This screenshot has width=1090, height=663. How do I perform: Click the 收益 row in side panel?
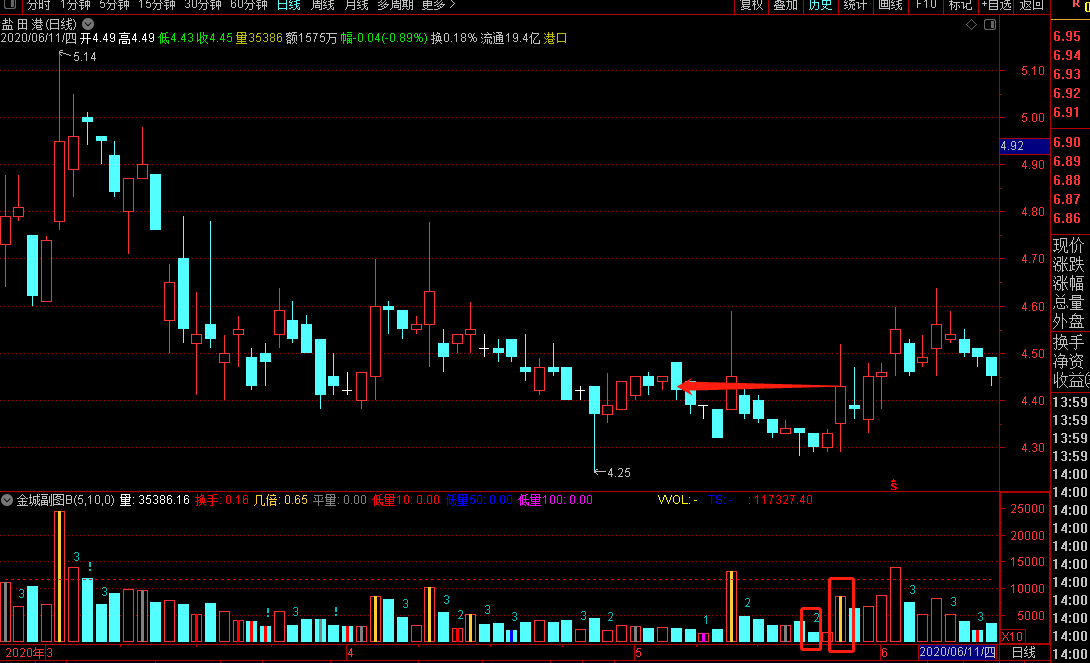point(1070,380)
